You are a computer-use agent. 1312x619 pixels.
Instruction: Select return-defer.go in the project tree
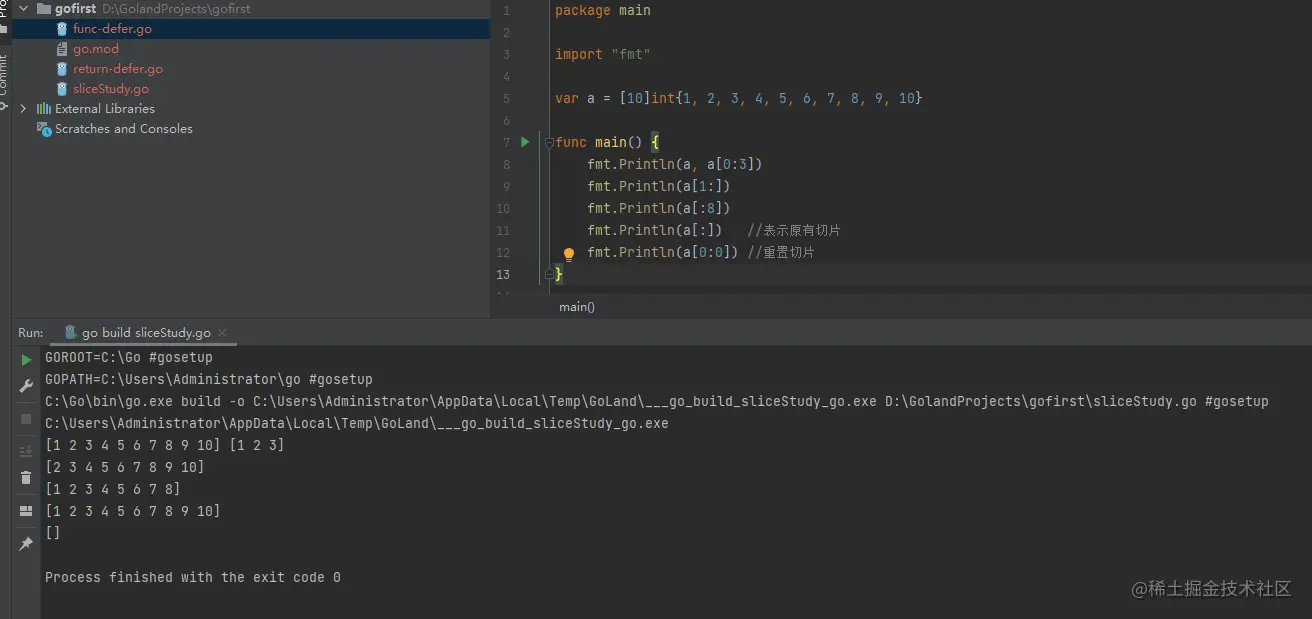[x=118, y=69]
